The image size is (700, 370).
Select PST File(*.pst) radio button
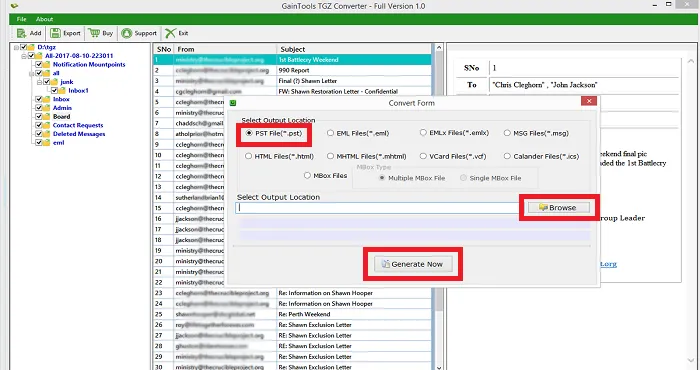point(249,133)
